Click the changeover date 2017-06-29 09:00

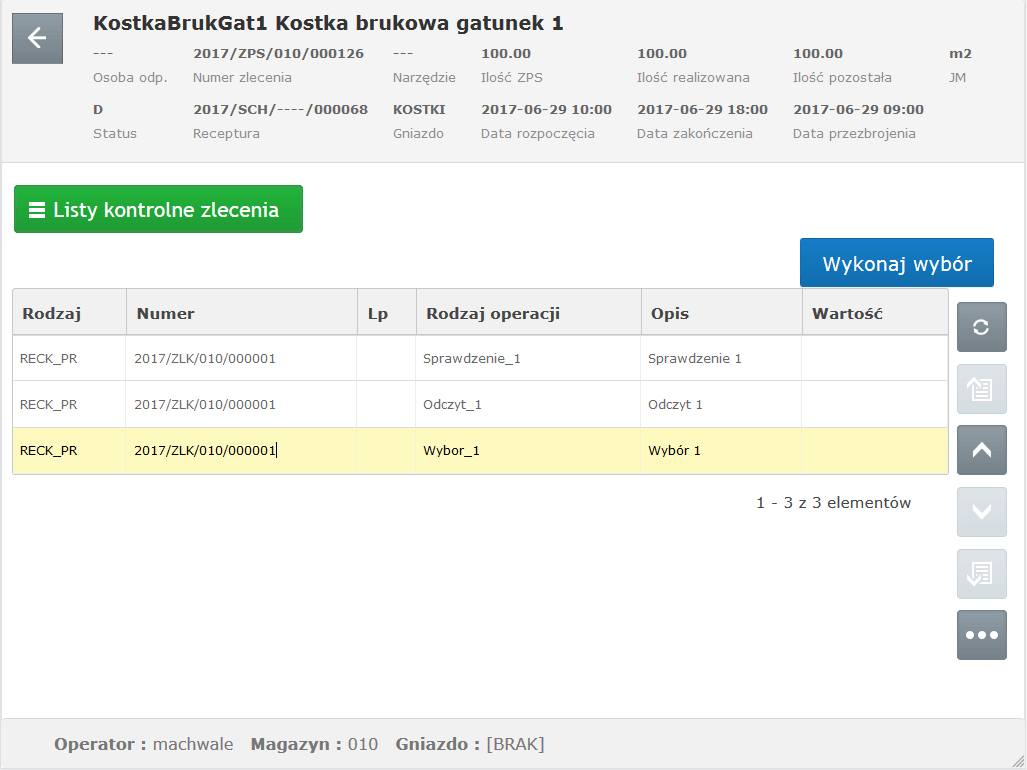pyautogui.click(x=858, y=109)
